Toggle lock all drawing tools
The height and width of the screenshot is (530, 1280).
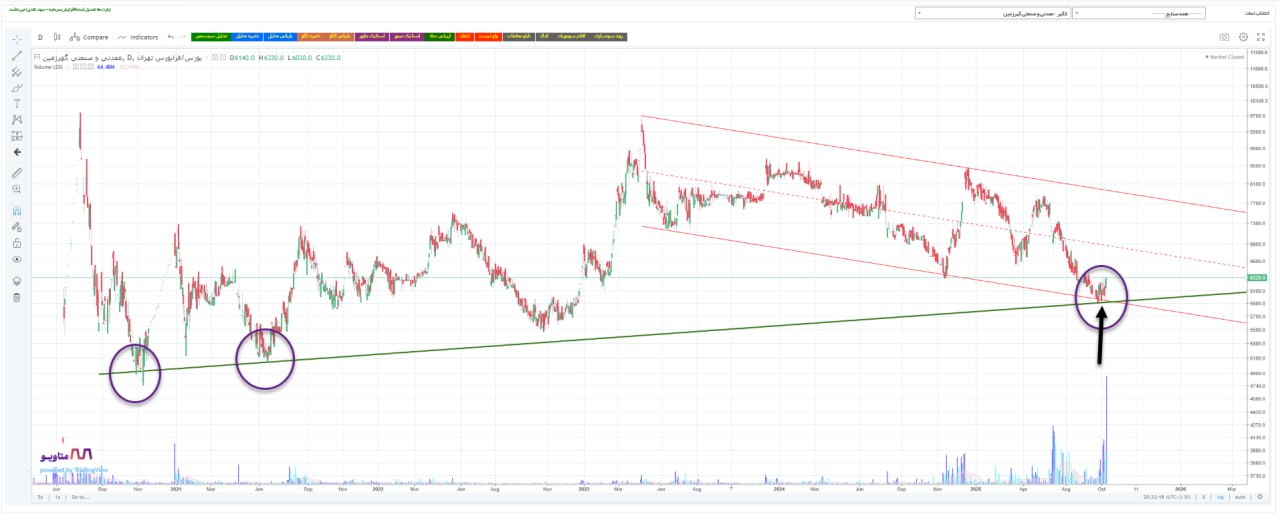17,243
